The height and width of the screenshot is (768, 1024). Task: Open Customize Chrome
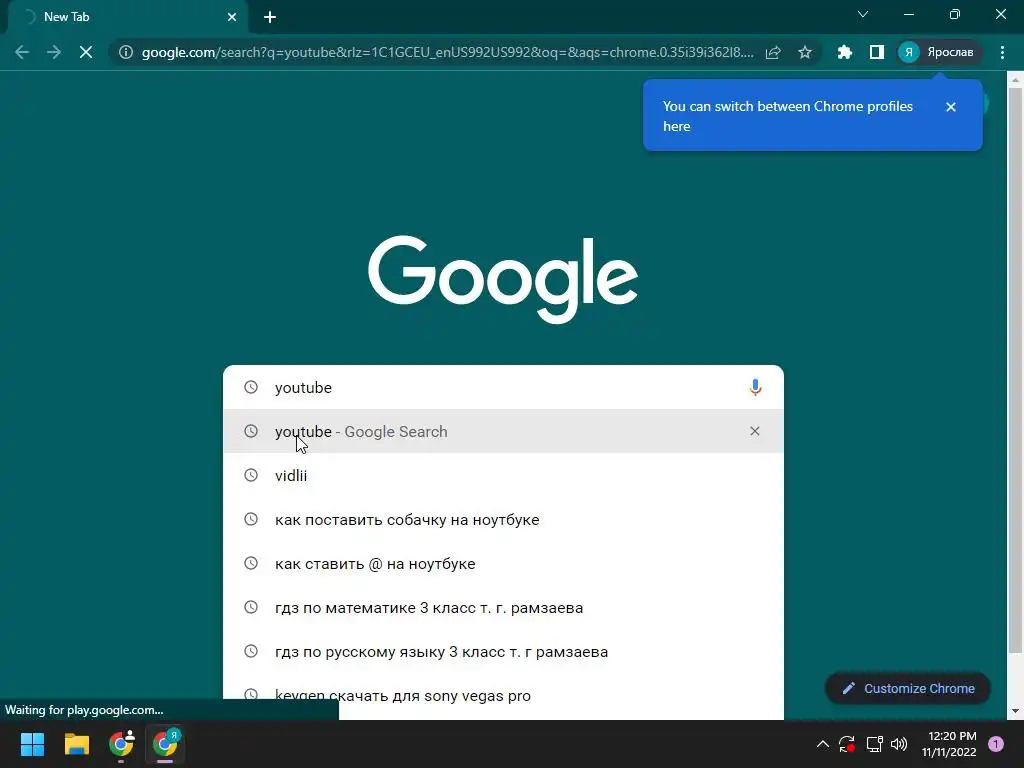click(x=908, y=688)
